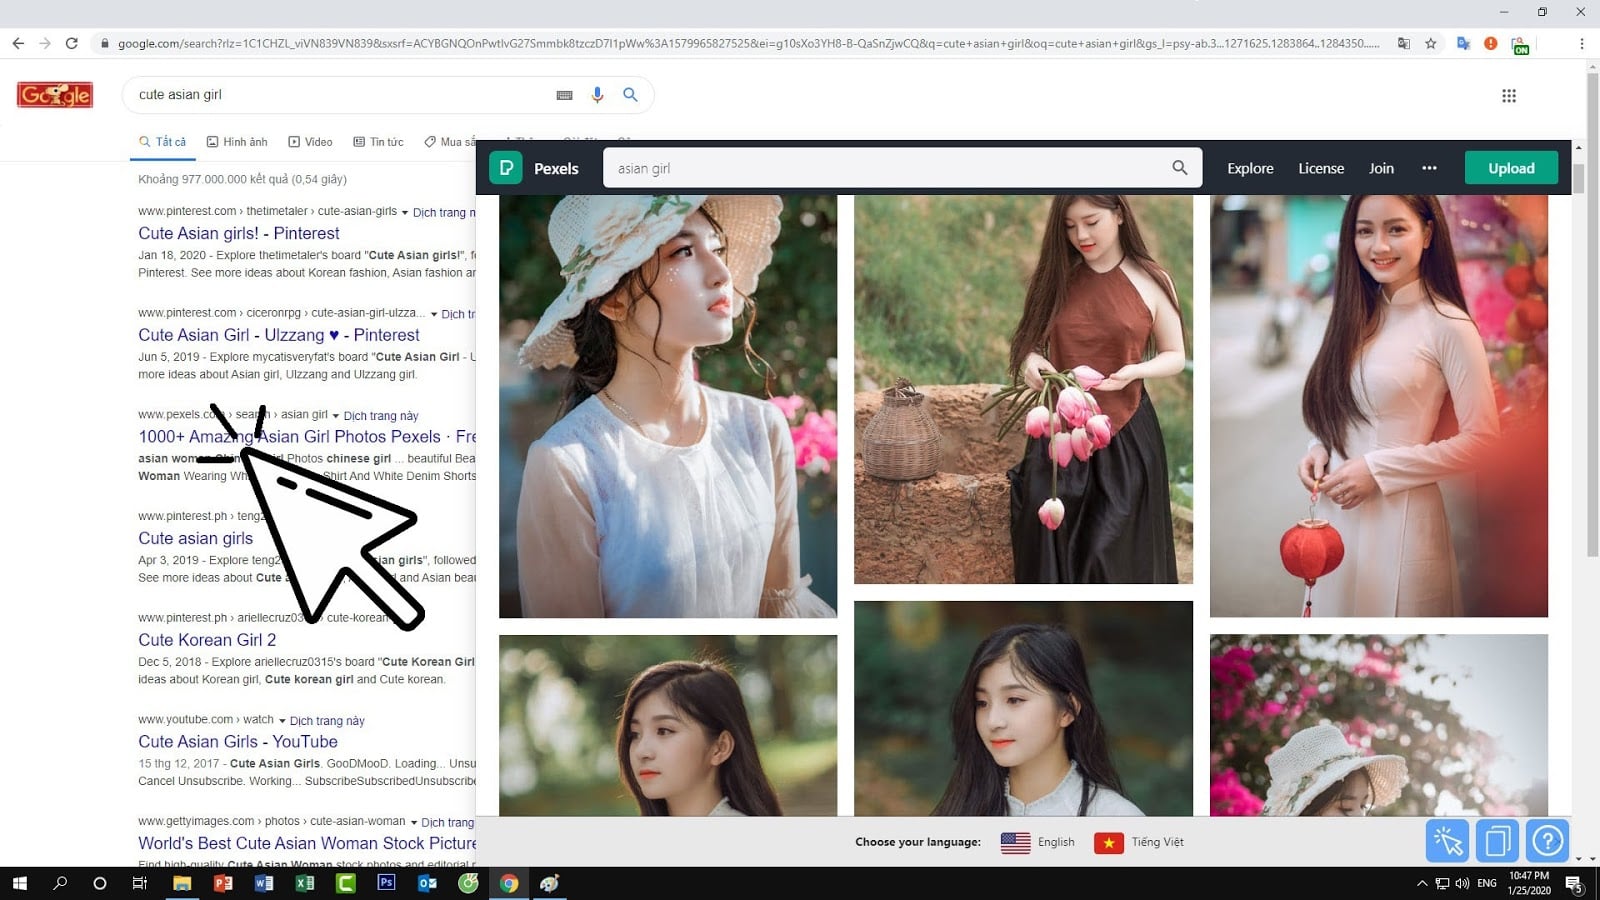1600x900 pixels.
Task: Click the Chrome page vertical scrollbar
Action: pyautogui.click(x=1593, y=315)
